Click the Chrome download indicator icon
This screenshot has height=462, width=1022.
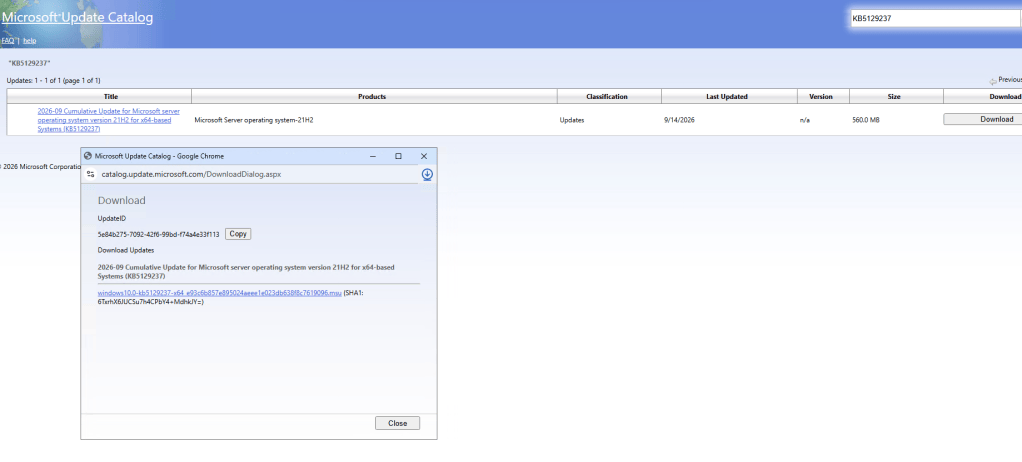427,174
